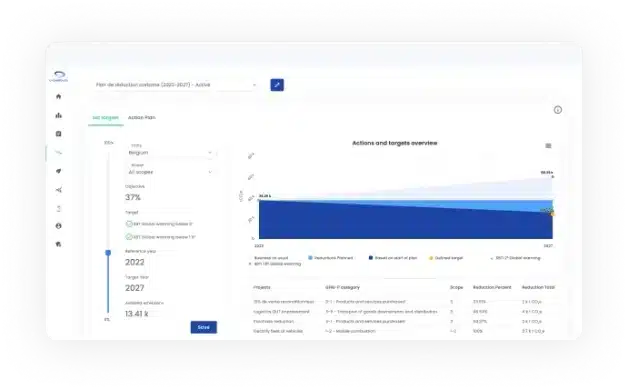Switch to the Action Plan tab

pyautogui.click(x=141, y=117)
